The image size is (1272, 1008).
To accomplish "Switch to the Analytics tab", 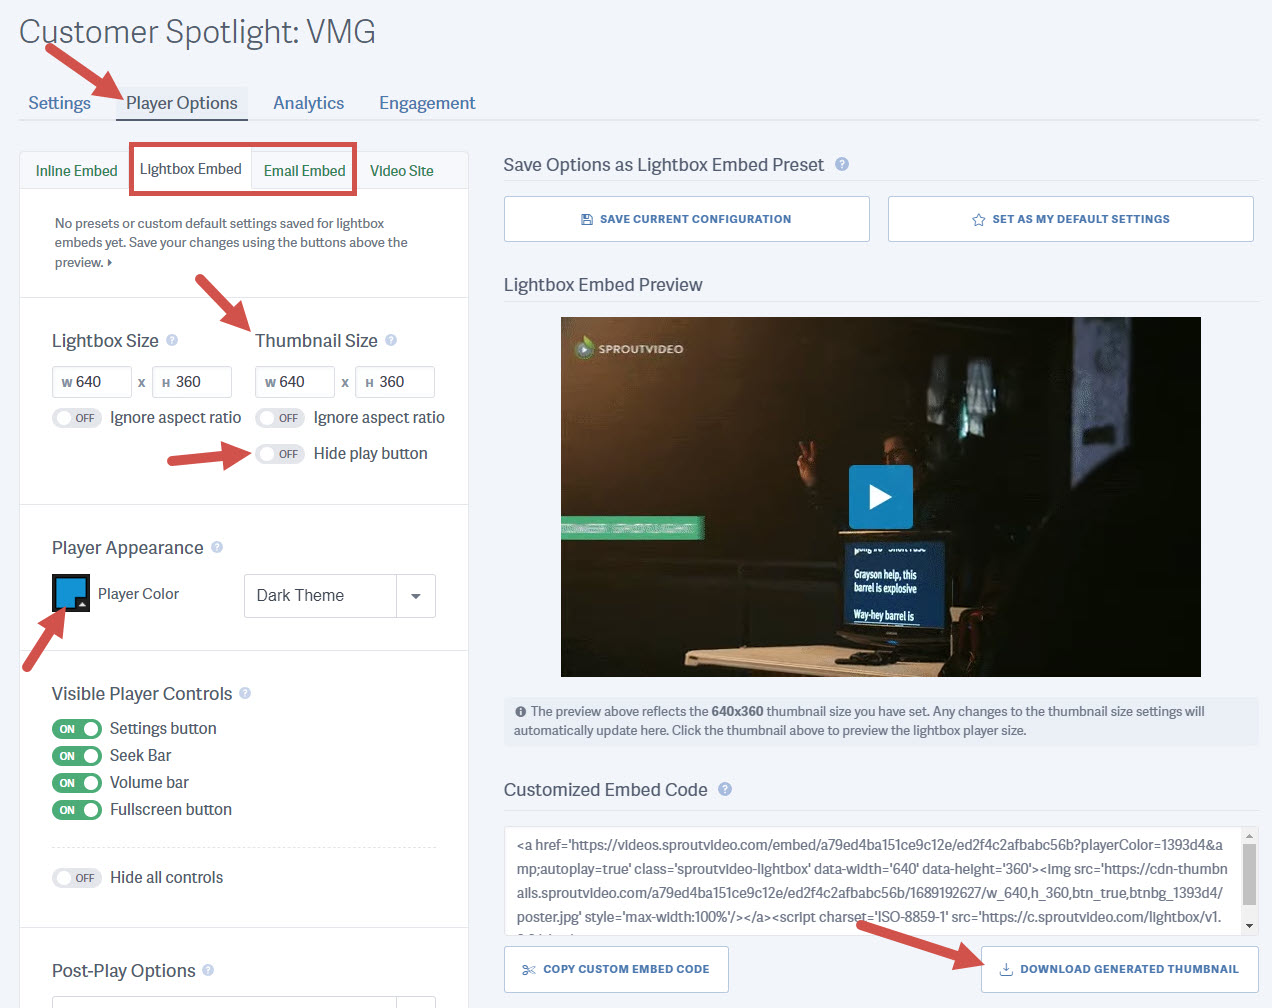I will tap(308, 102).
